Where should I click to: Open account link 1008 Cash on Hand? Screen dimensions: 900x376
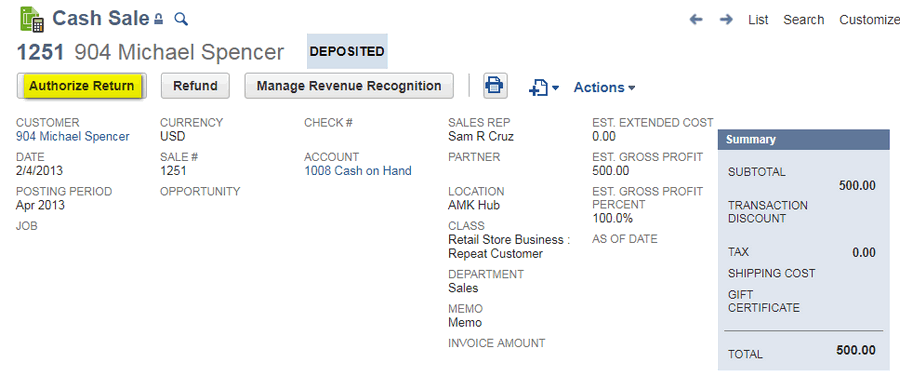point(358,171)
